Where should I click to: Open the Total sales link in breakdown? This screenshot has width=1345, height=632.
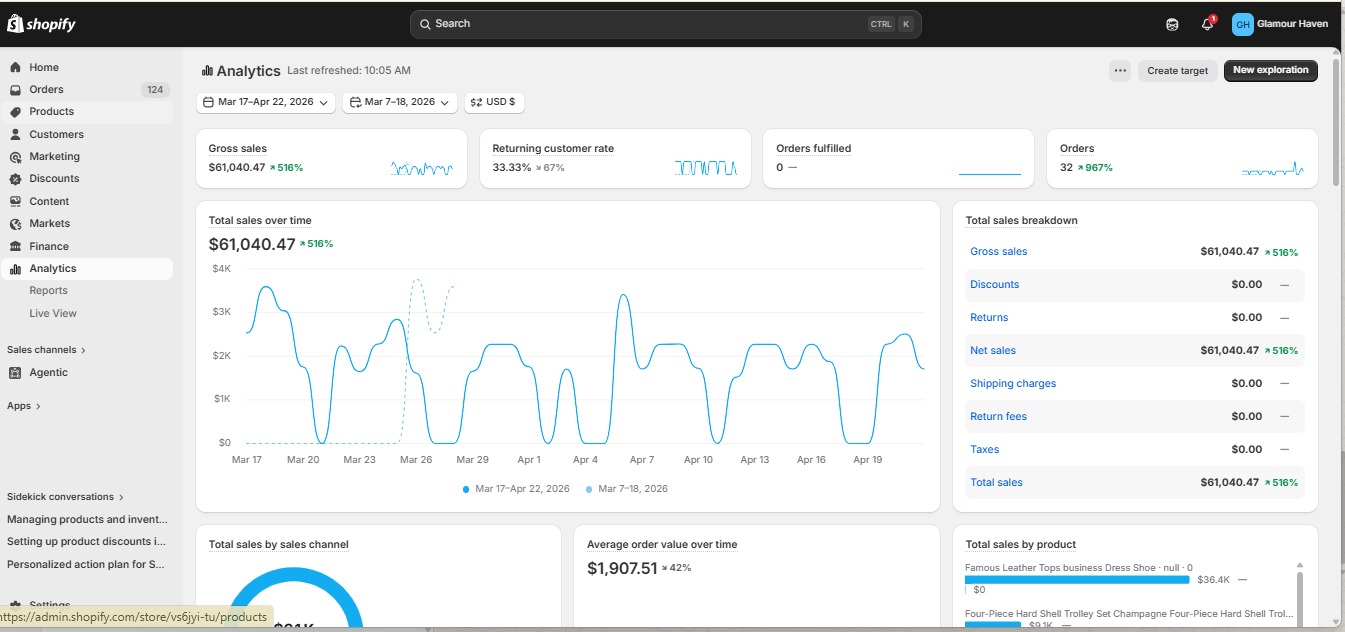point(996,483)
